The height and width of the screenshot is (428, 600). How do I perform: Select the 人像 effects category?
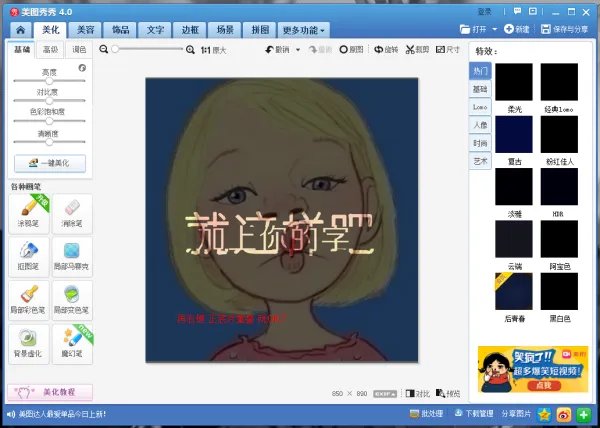[x=480, y=125]
